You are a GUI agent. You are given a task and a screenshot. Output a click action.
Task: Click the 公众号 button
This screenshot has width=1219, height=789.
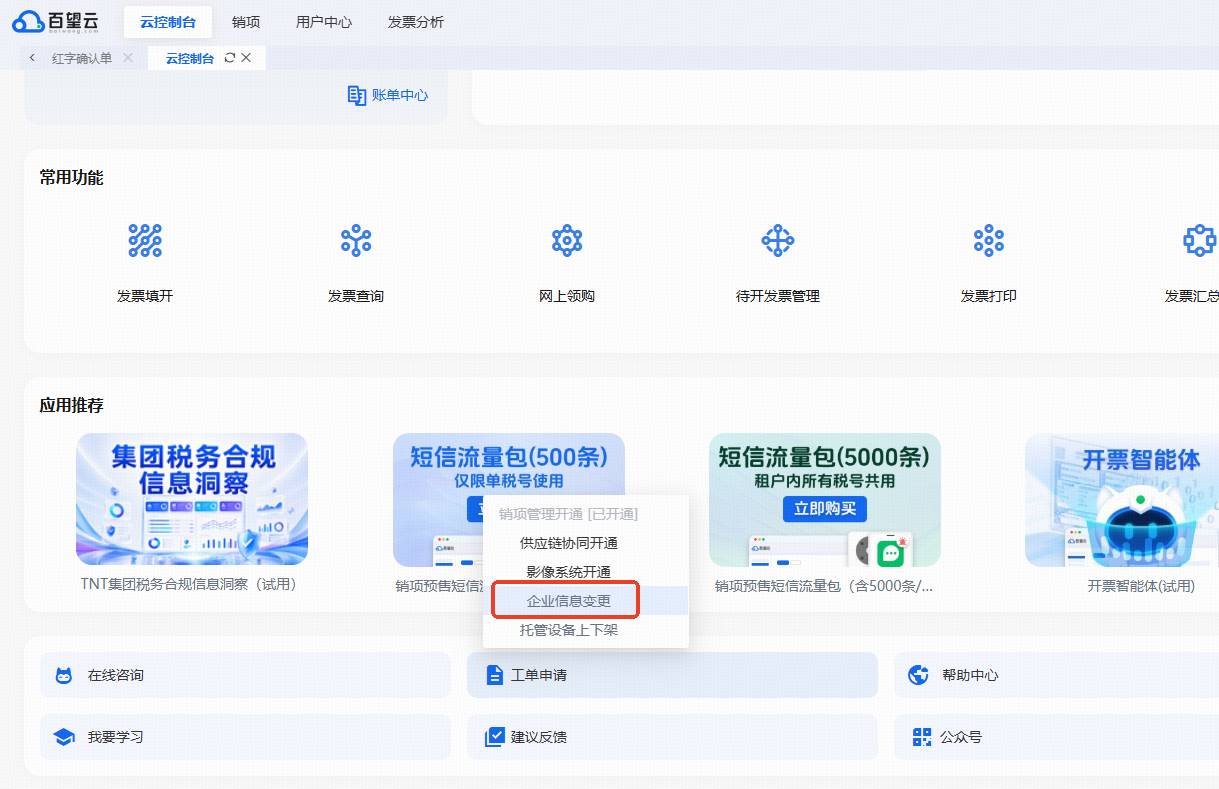click(1056, 737)
